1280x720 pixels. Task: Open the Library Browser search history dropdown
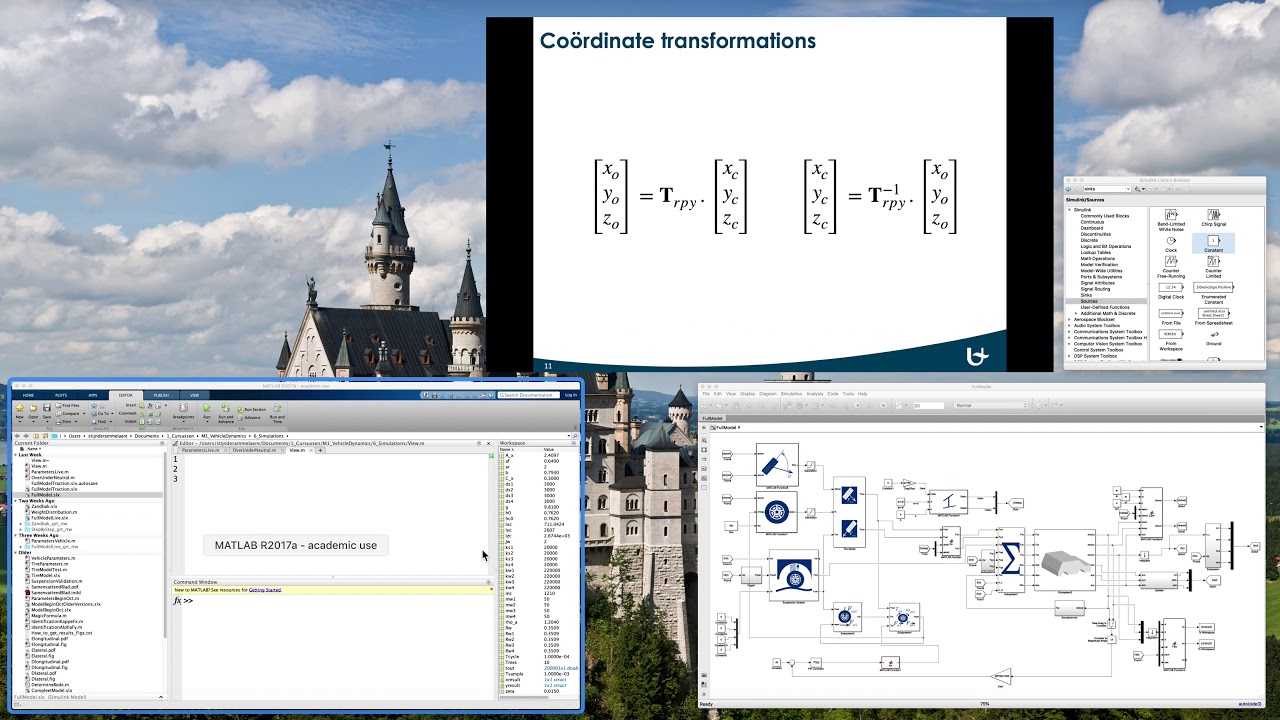coord(1128,189)
